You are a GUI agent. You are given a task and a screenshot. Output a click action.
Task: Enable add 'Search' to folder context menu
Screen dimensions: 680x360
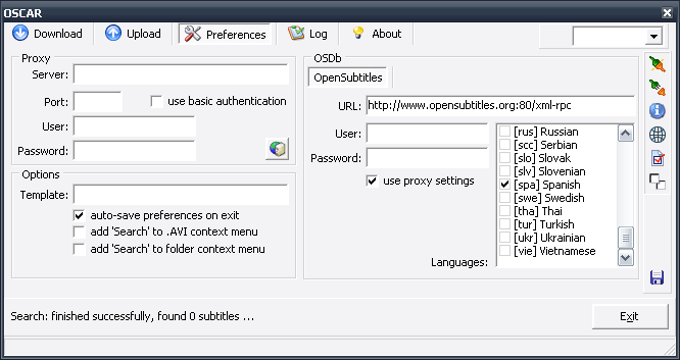[x=79, y=249]
